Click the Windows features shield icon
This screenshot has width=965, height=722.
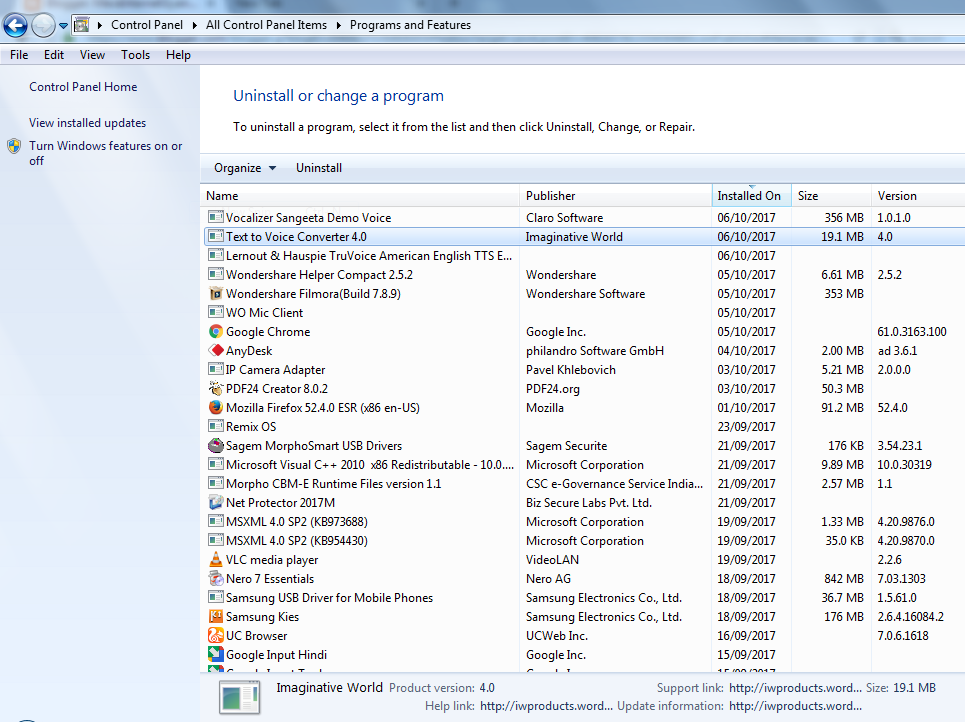tap(14, 146)
